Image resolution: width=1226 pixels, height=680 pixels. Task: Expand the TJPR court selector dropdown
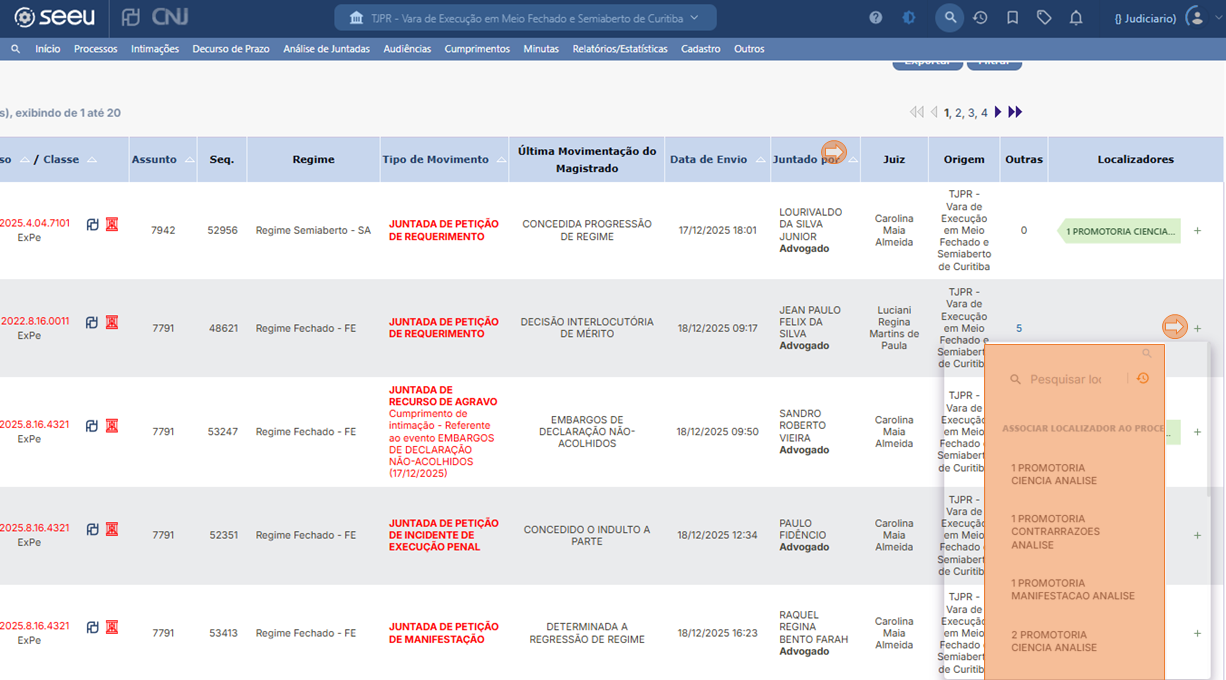525,18
